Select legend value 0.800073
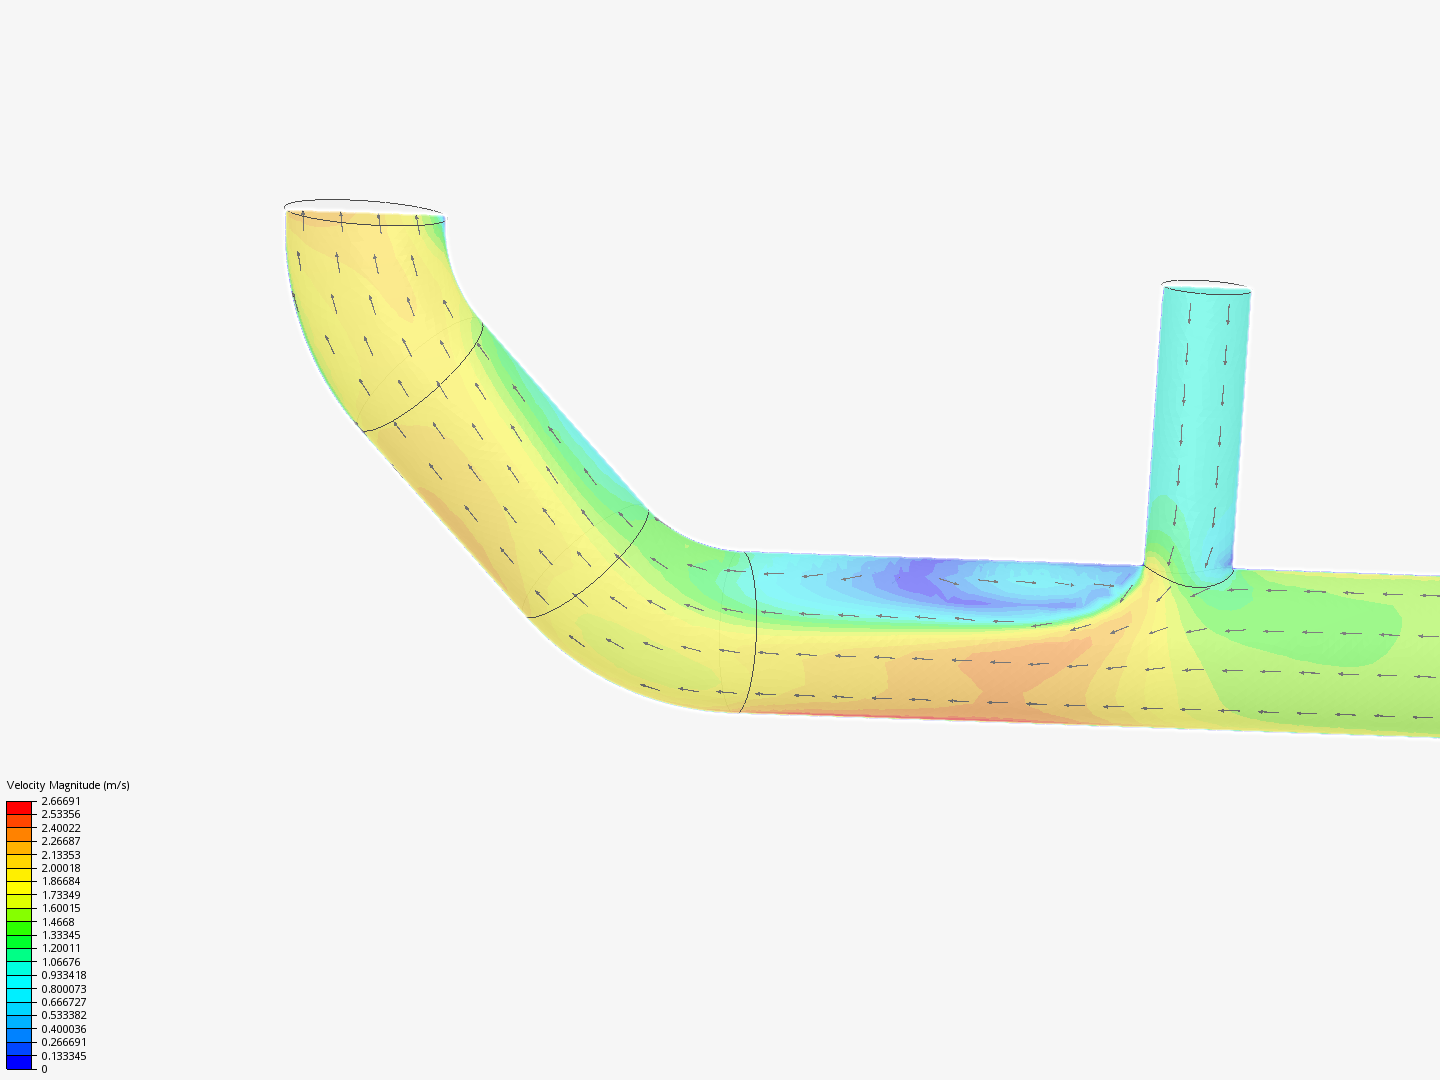 [64, 989]
